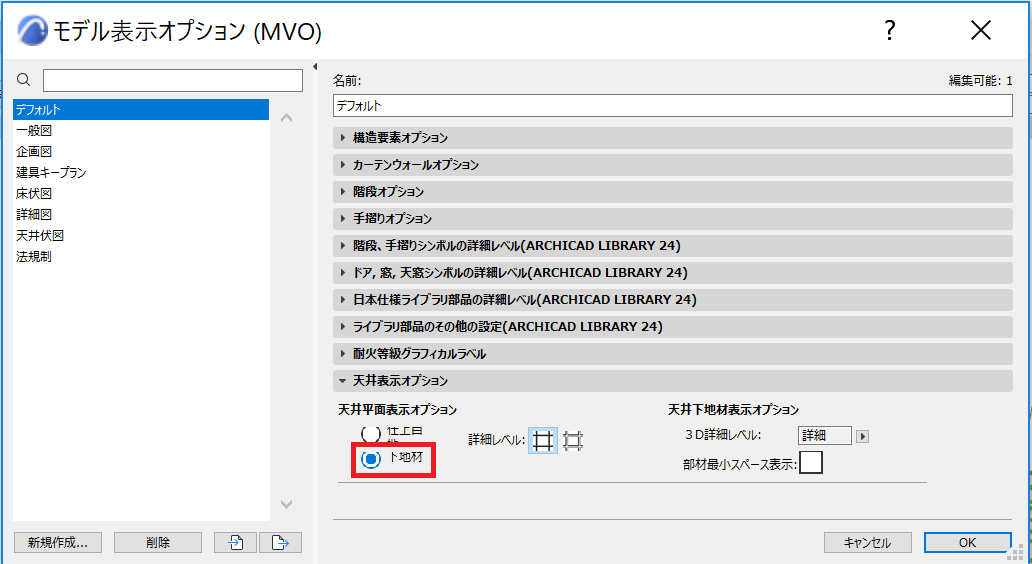Open the 3D詳細レベル dropdown showing 詳細
This screenshot has width=1032, height=564.
825,436
